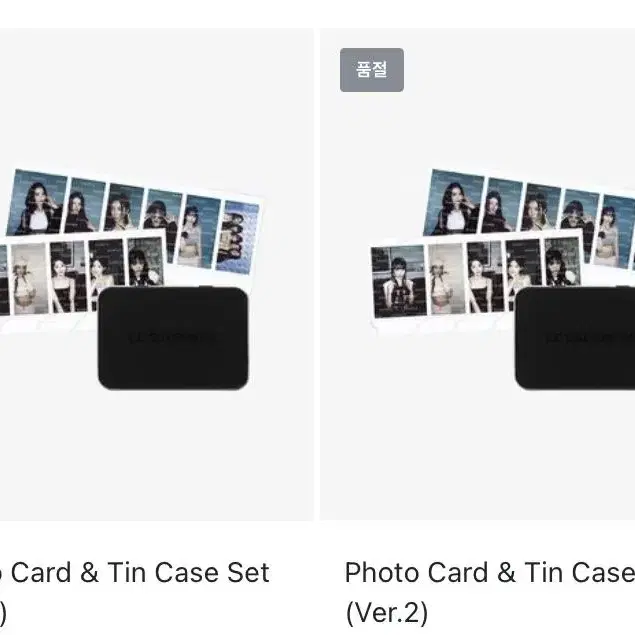Select first blue photo card in left product

(37, 202)
